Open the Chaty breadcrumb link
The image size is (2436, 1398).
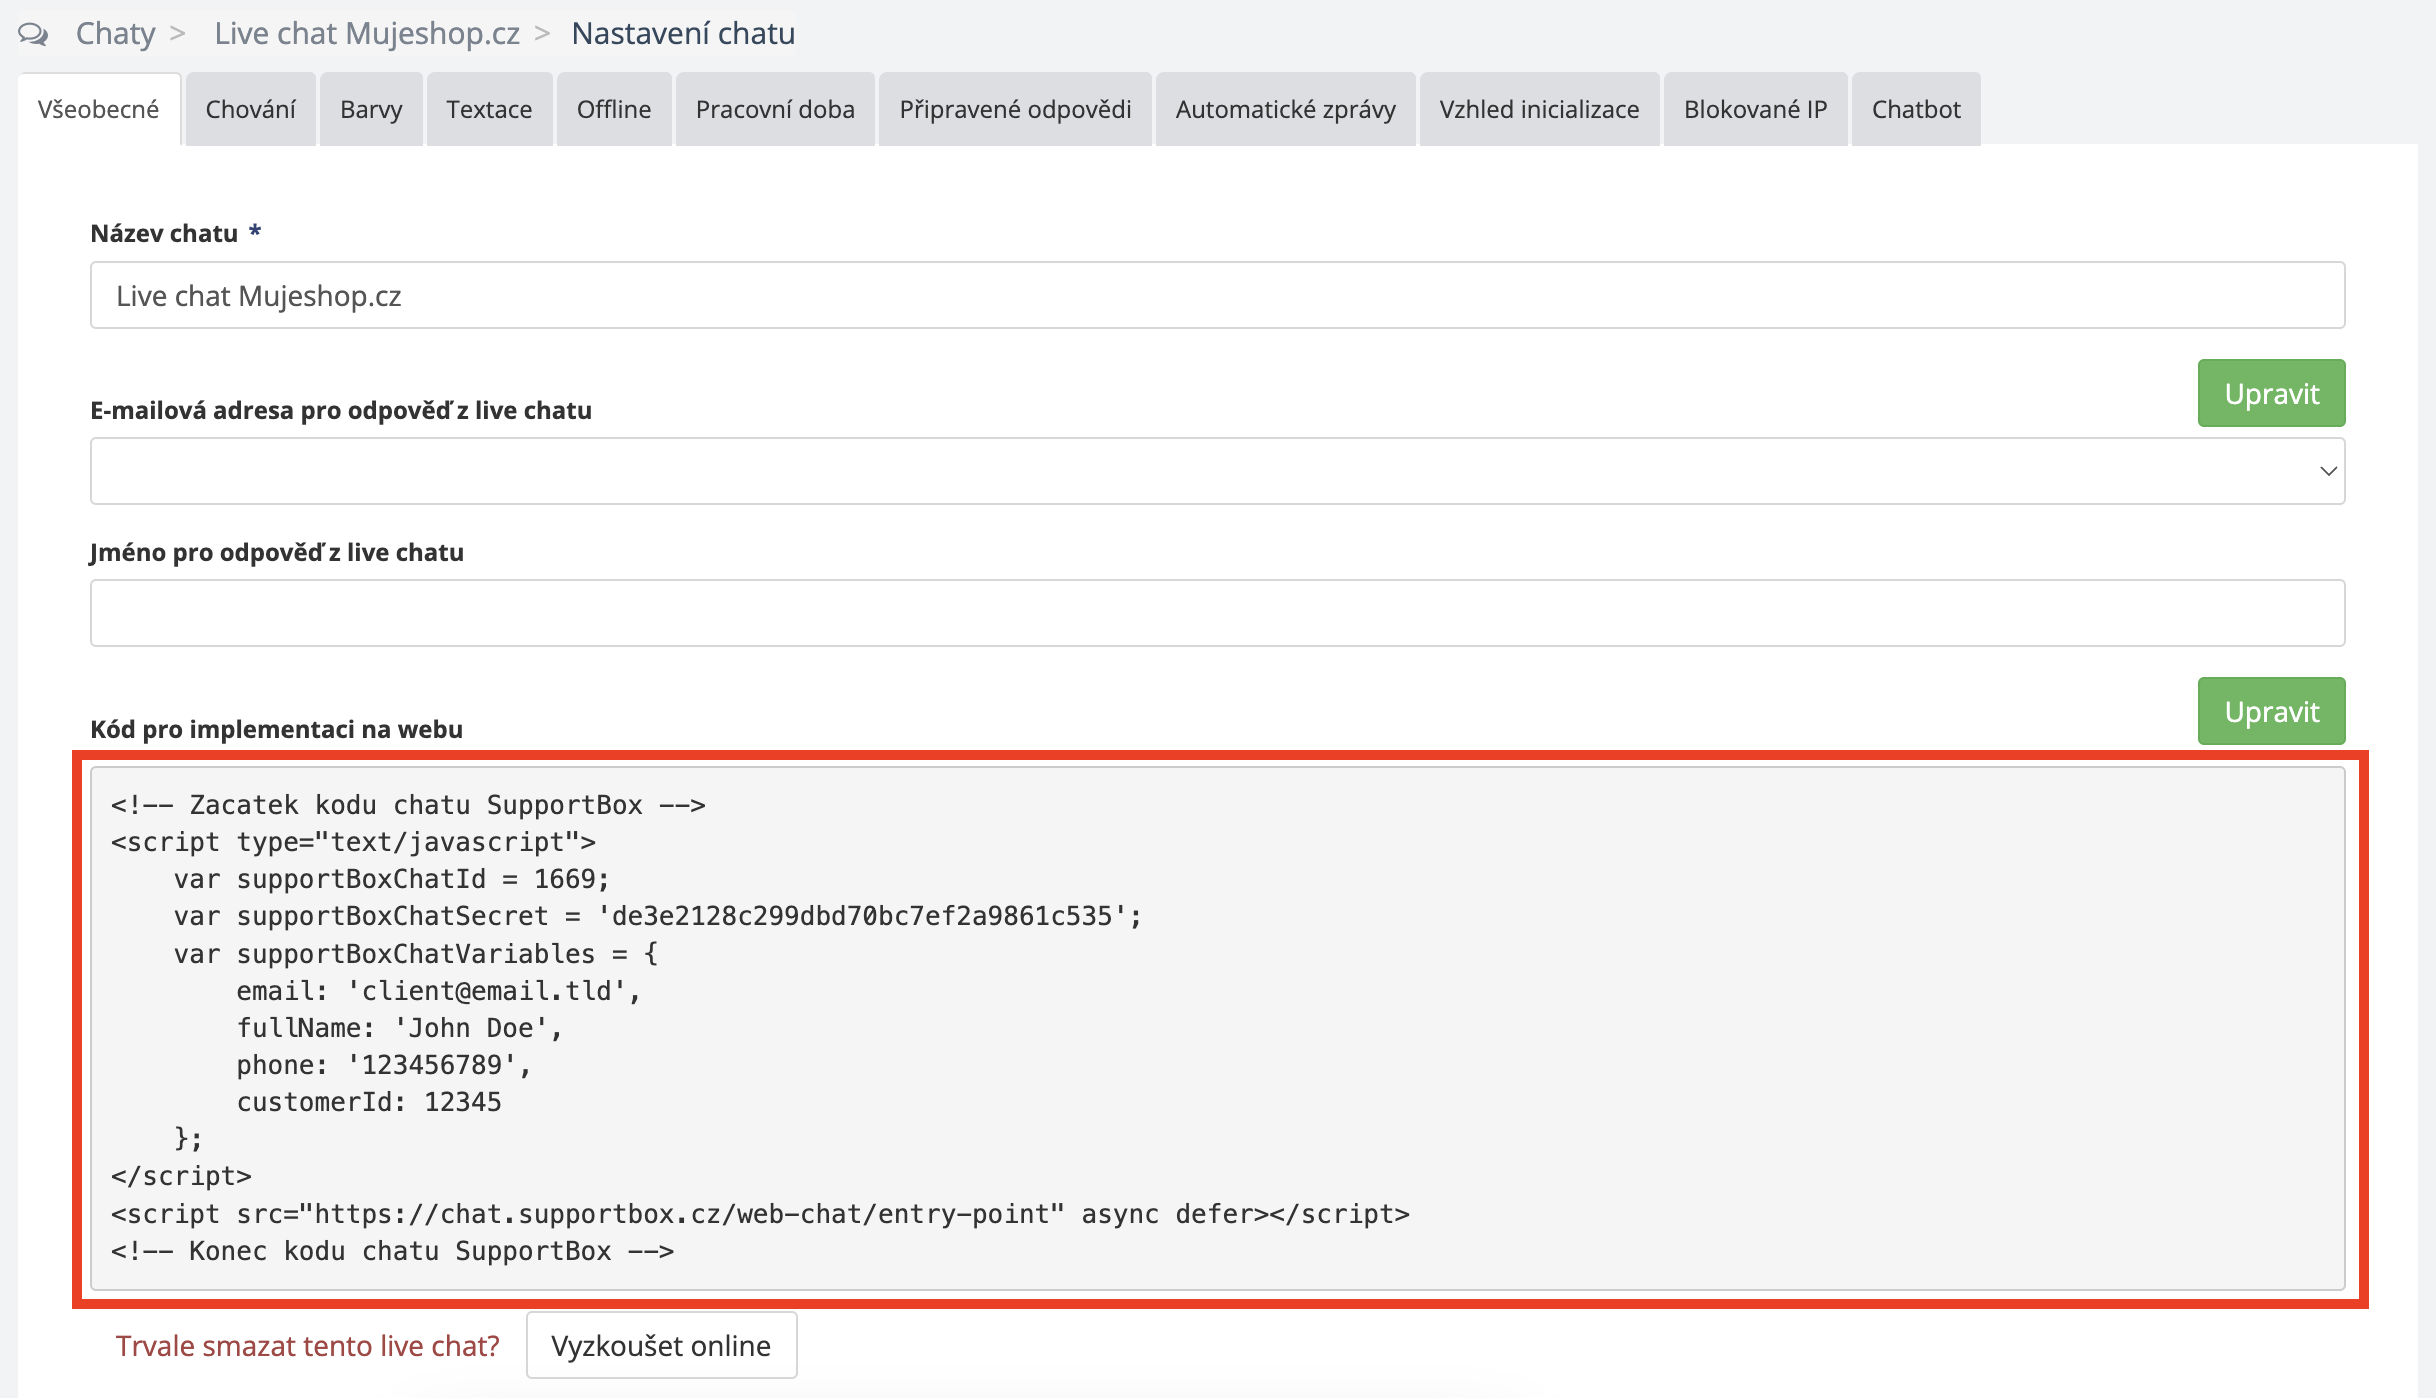pos(115,34)
